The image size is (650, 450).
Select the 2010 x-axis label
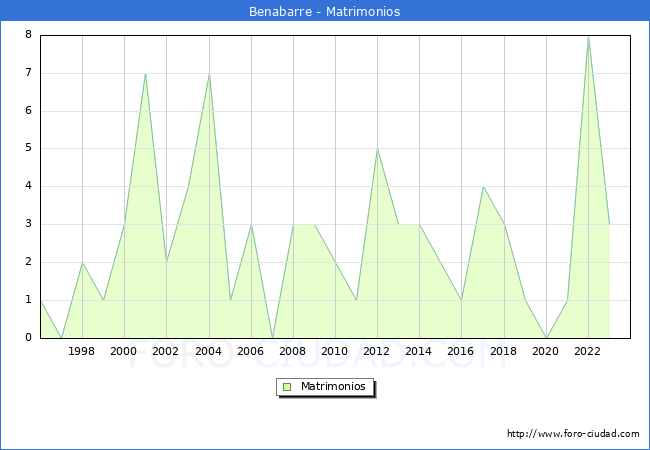pyautogui.click(x=335, y=351)
